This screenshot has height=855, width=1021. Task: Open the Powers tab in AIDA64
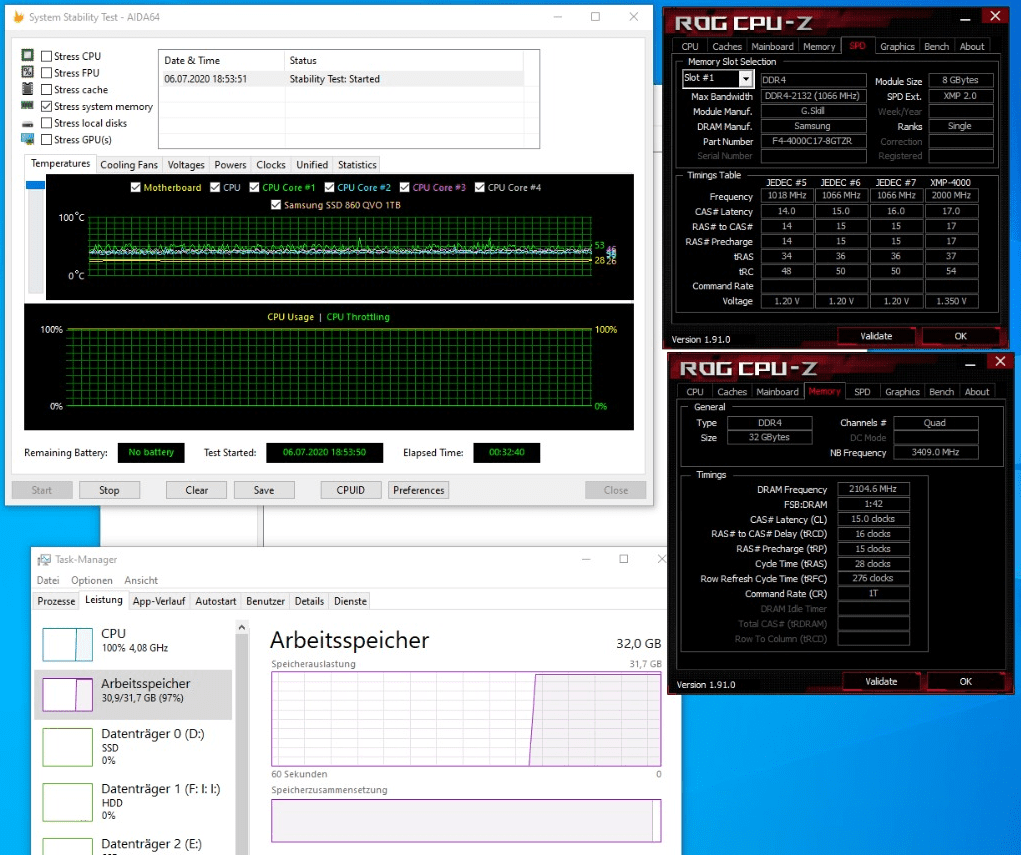tap(231, 165)
